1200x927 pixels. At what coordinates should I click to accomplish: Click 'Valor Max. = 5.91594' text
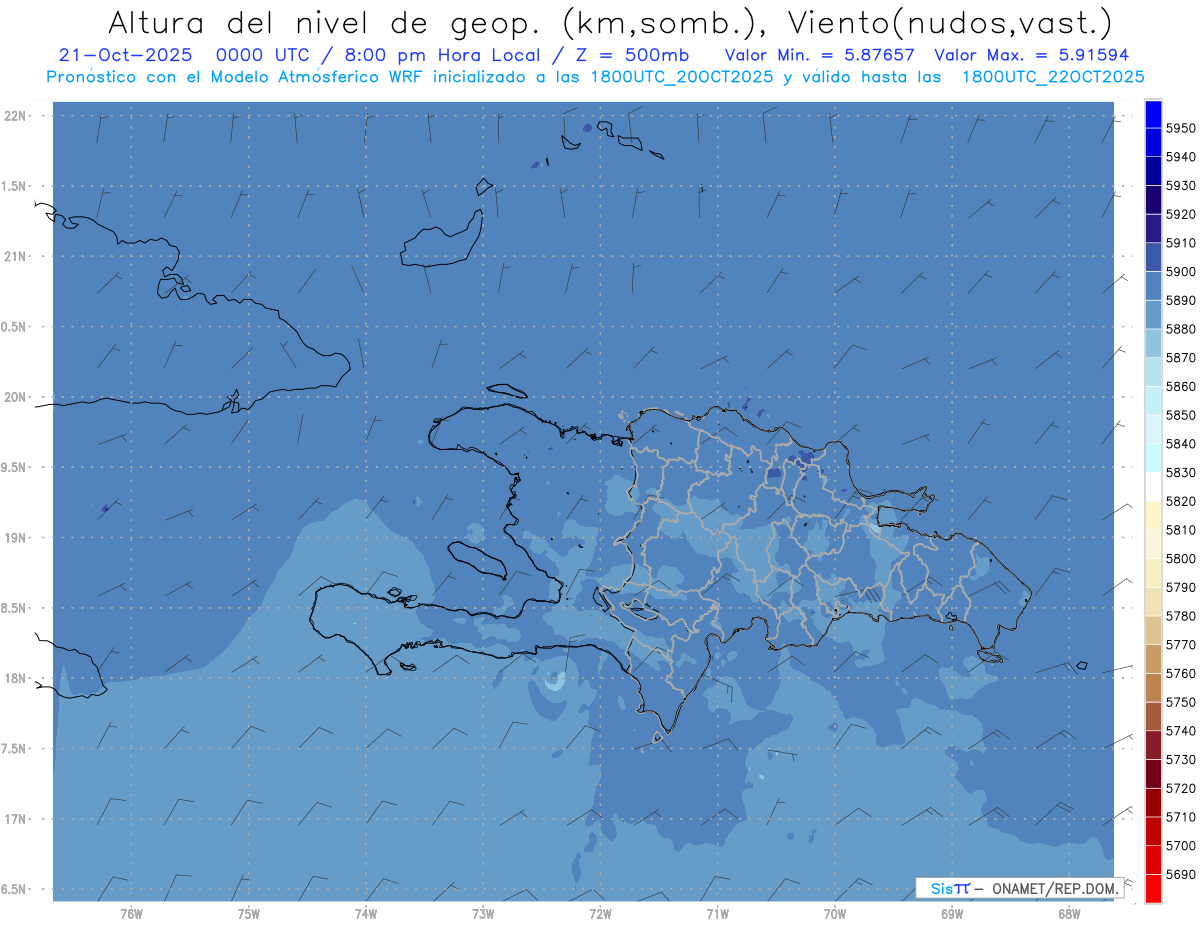click(x=1032, y=55)
